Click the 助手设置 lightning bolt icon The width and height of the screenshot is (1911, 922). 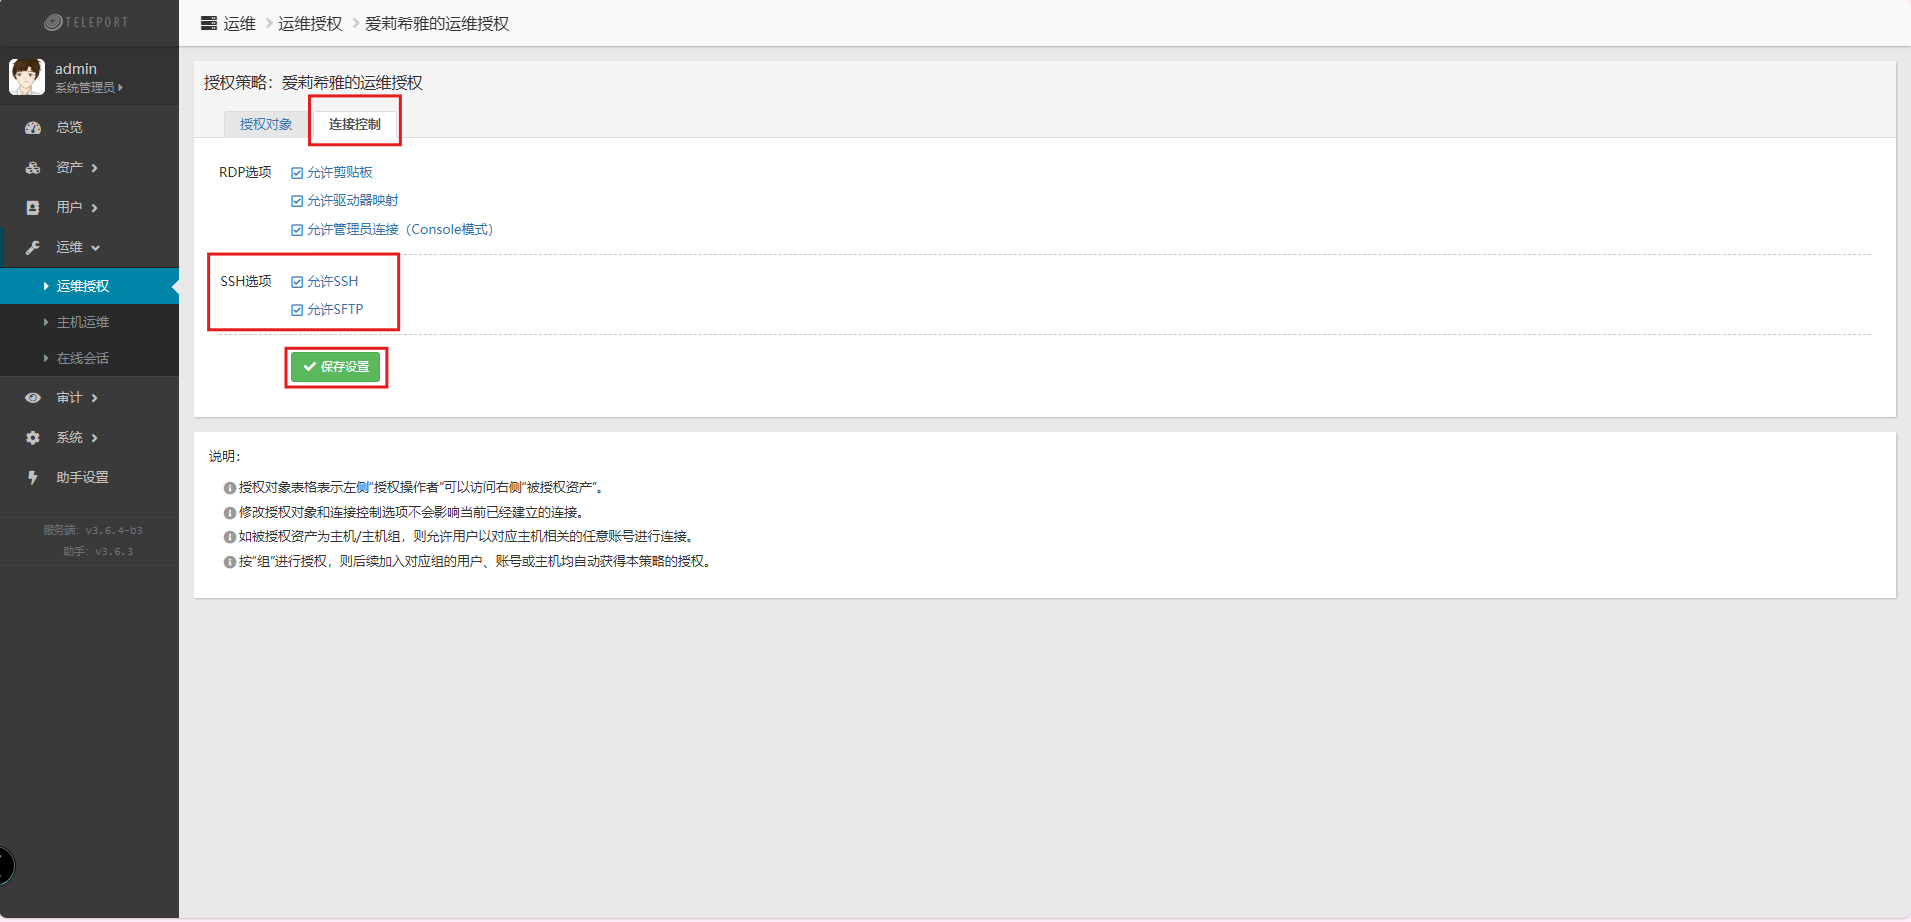tap(33, 478)
